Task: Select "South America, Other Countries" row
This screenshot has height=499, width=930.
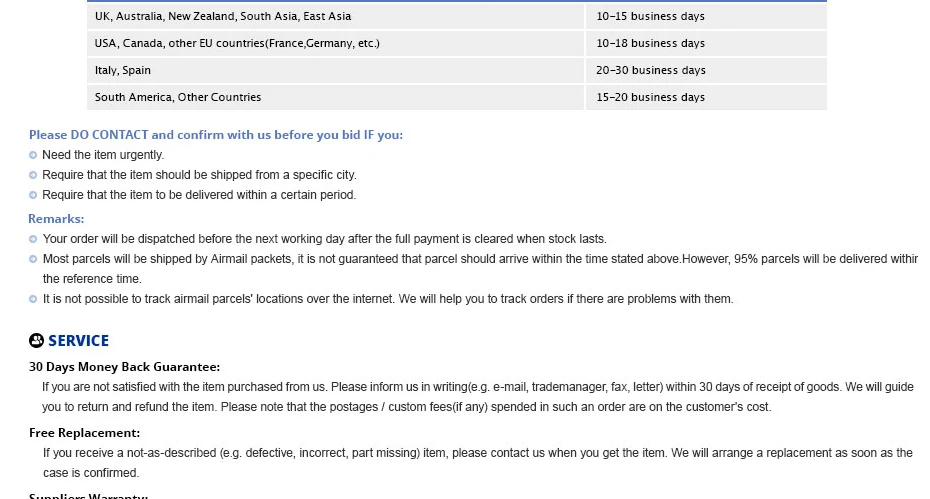Action: [178, 97]
